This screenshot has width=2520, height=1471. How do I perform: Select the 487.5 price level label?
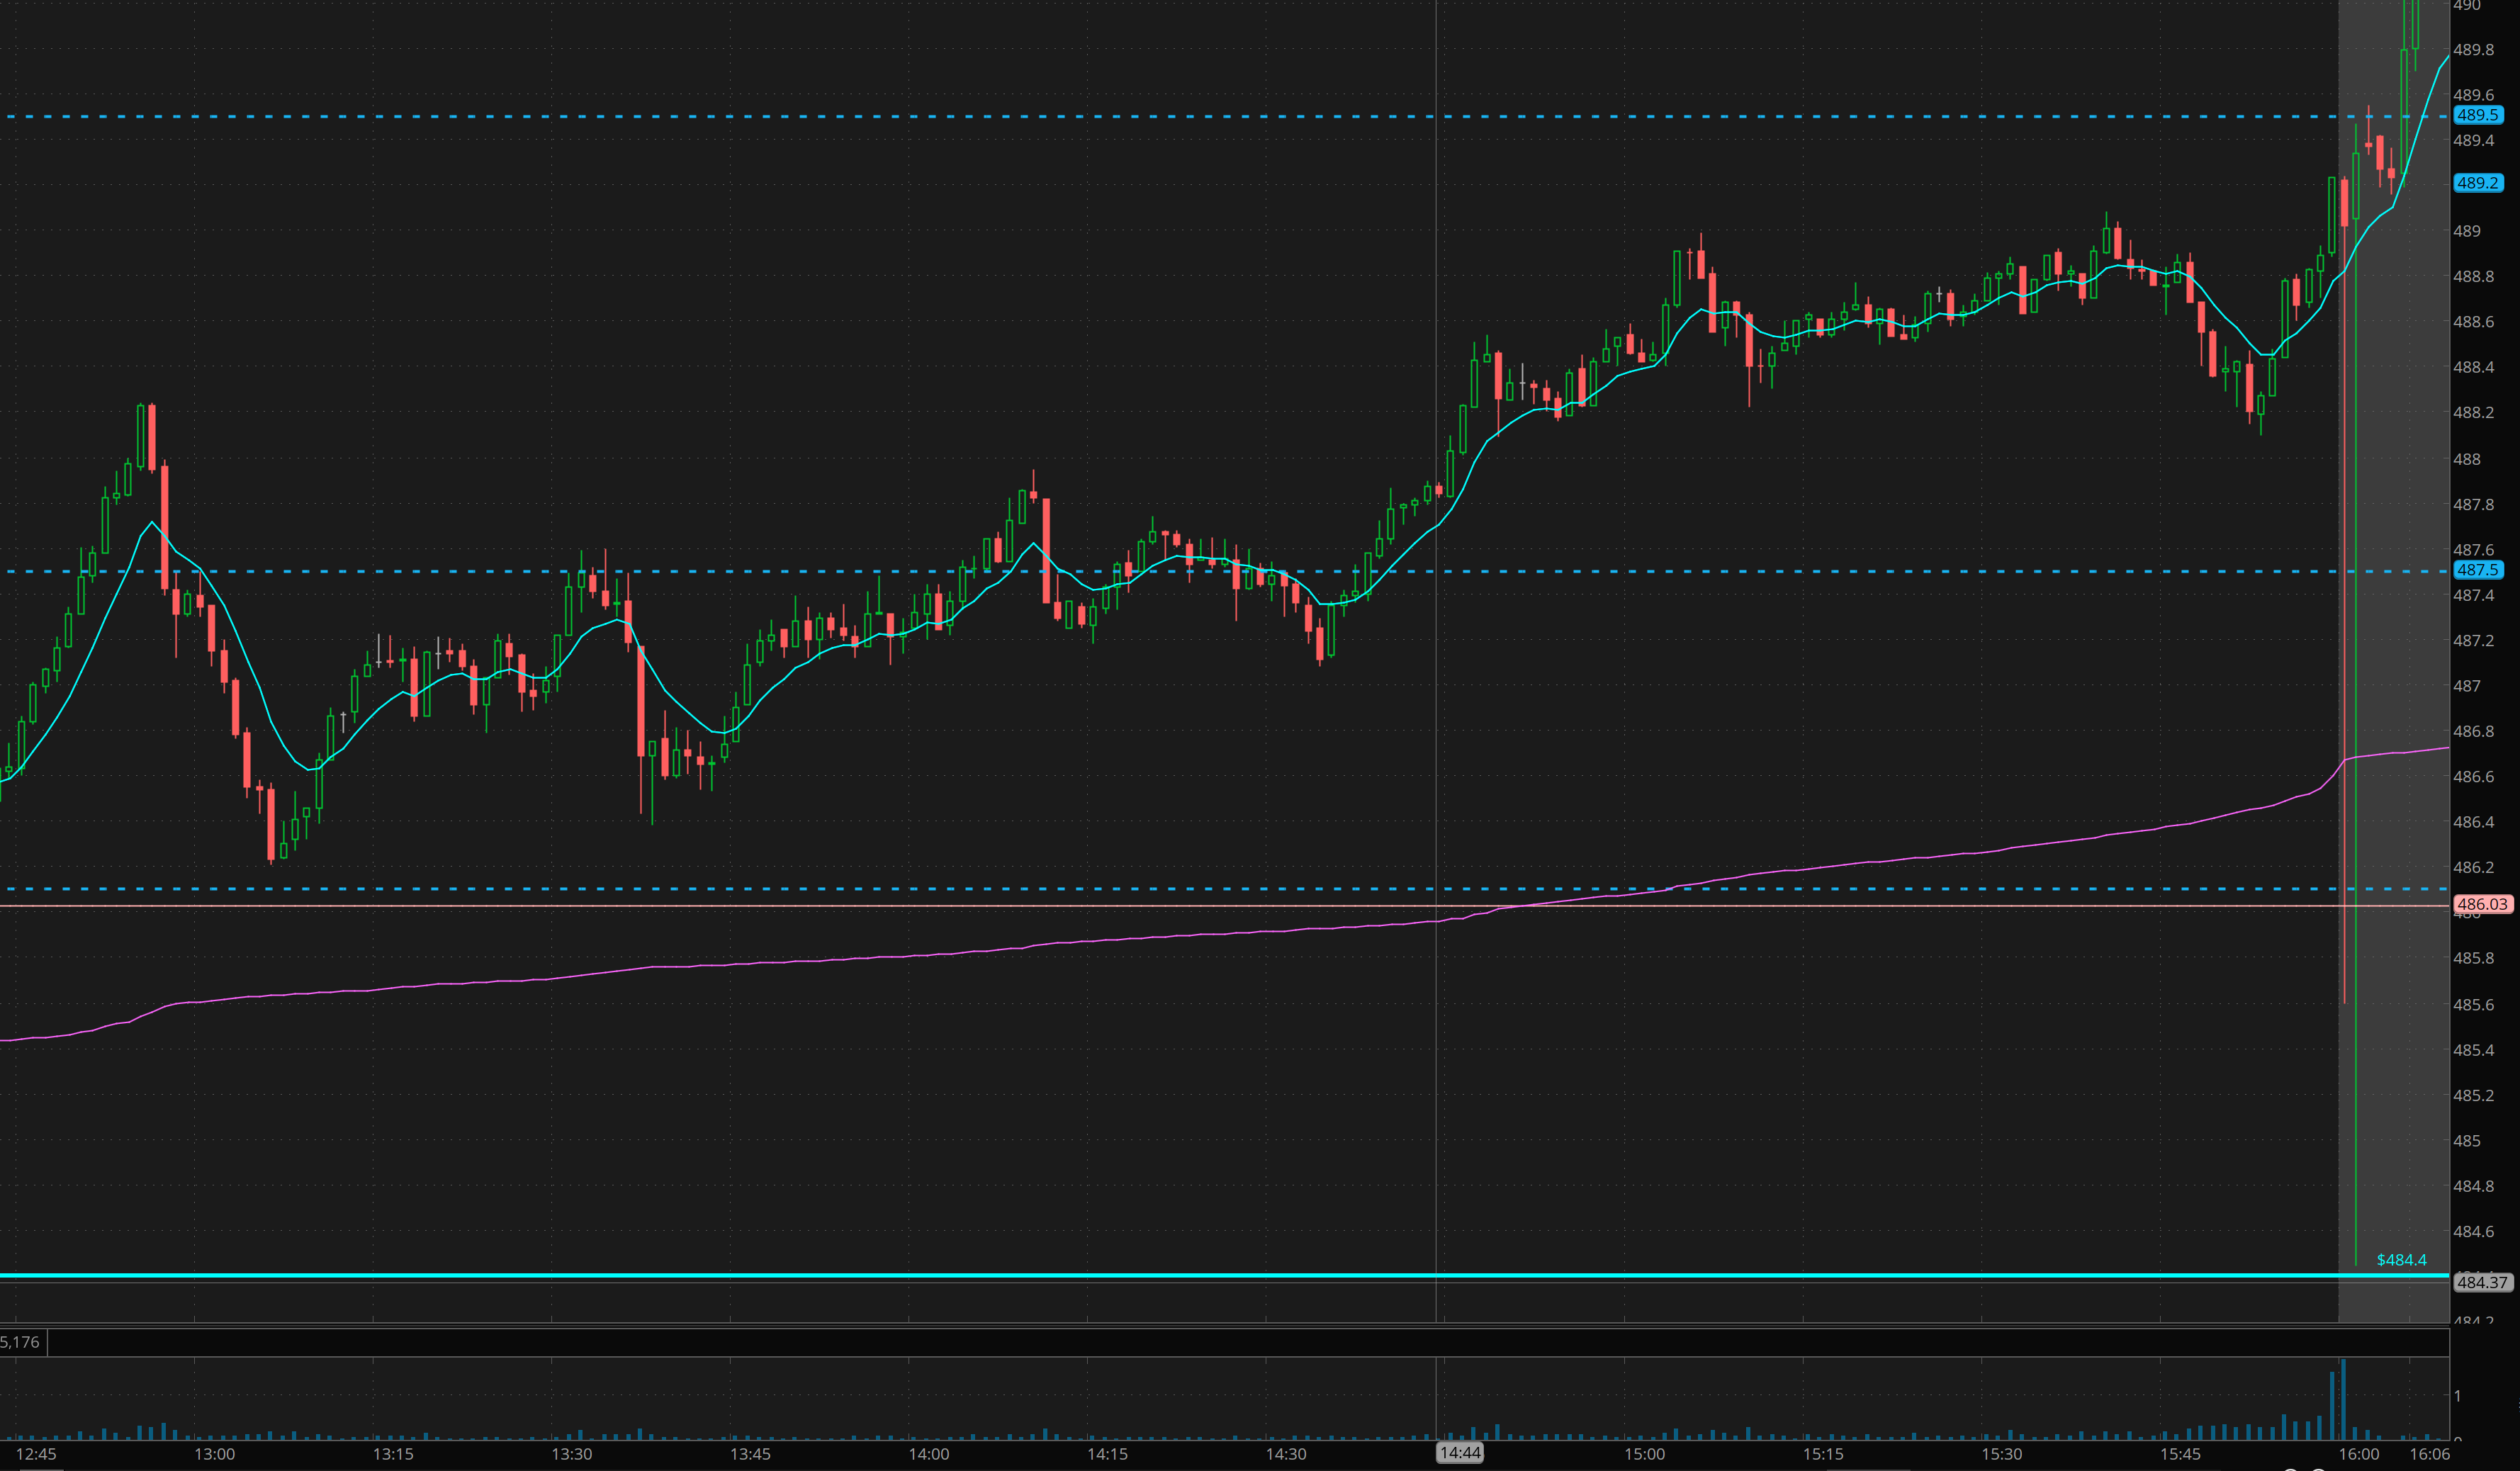[2478, 570]
